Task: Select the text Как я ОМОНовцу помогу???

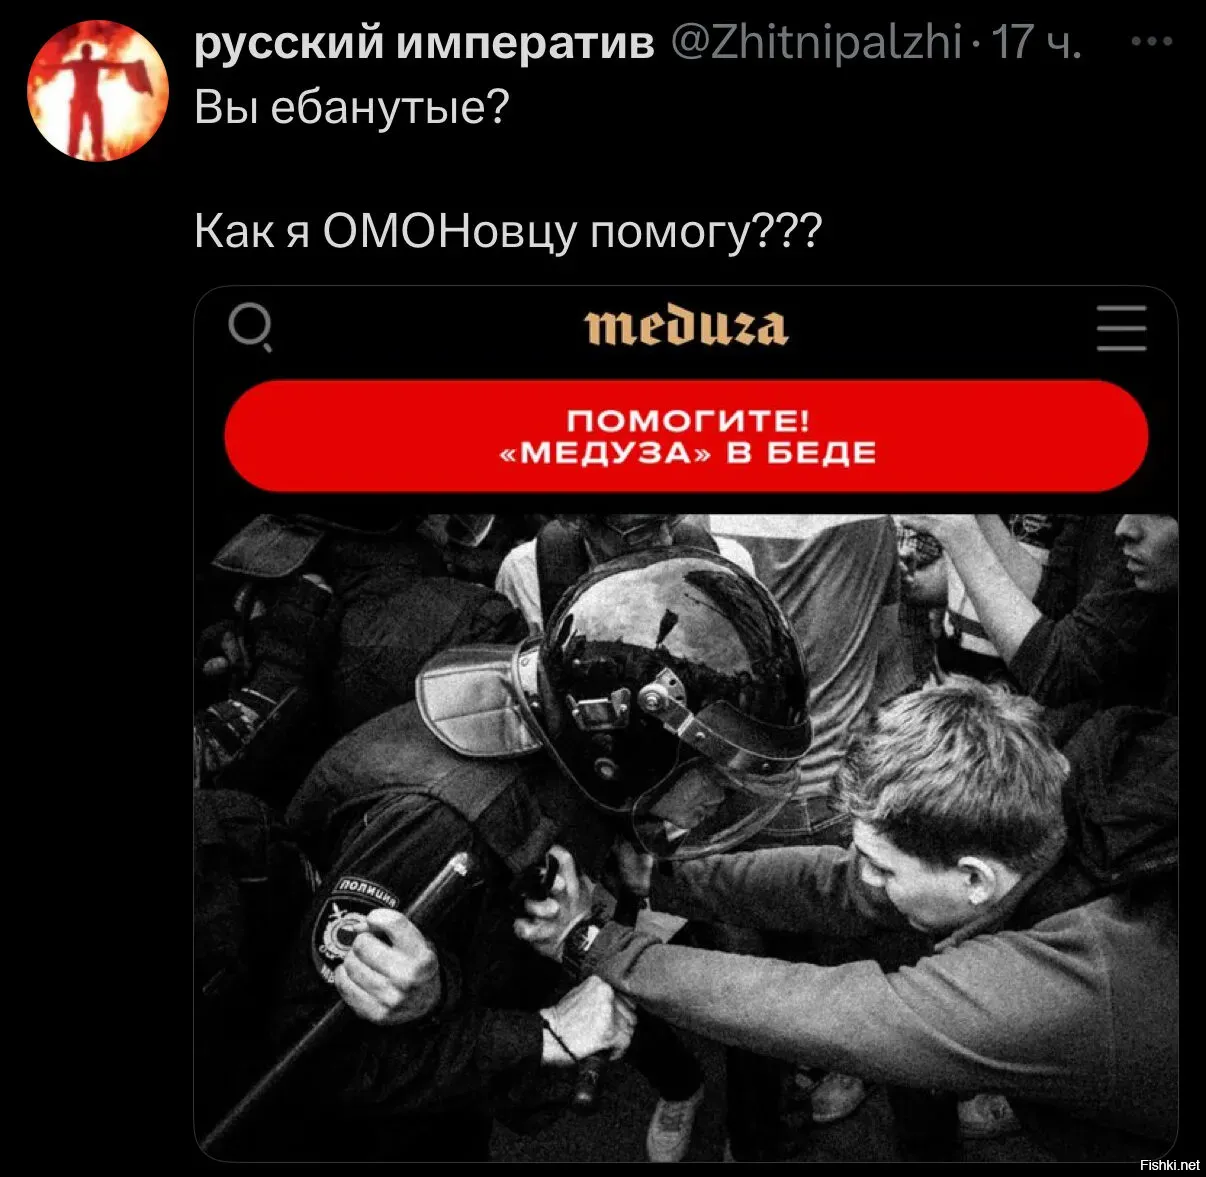Action: click(x=508, y=232)
